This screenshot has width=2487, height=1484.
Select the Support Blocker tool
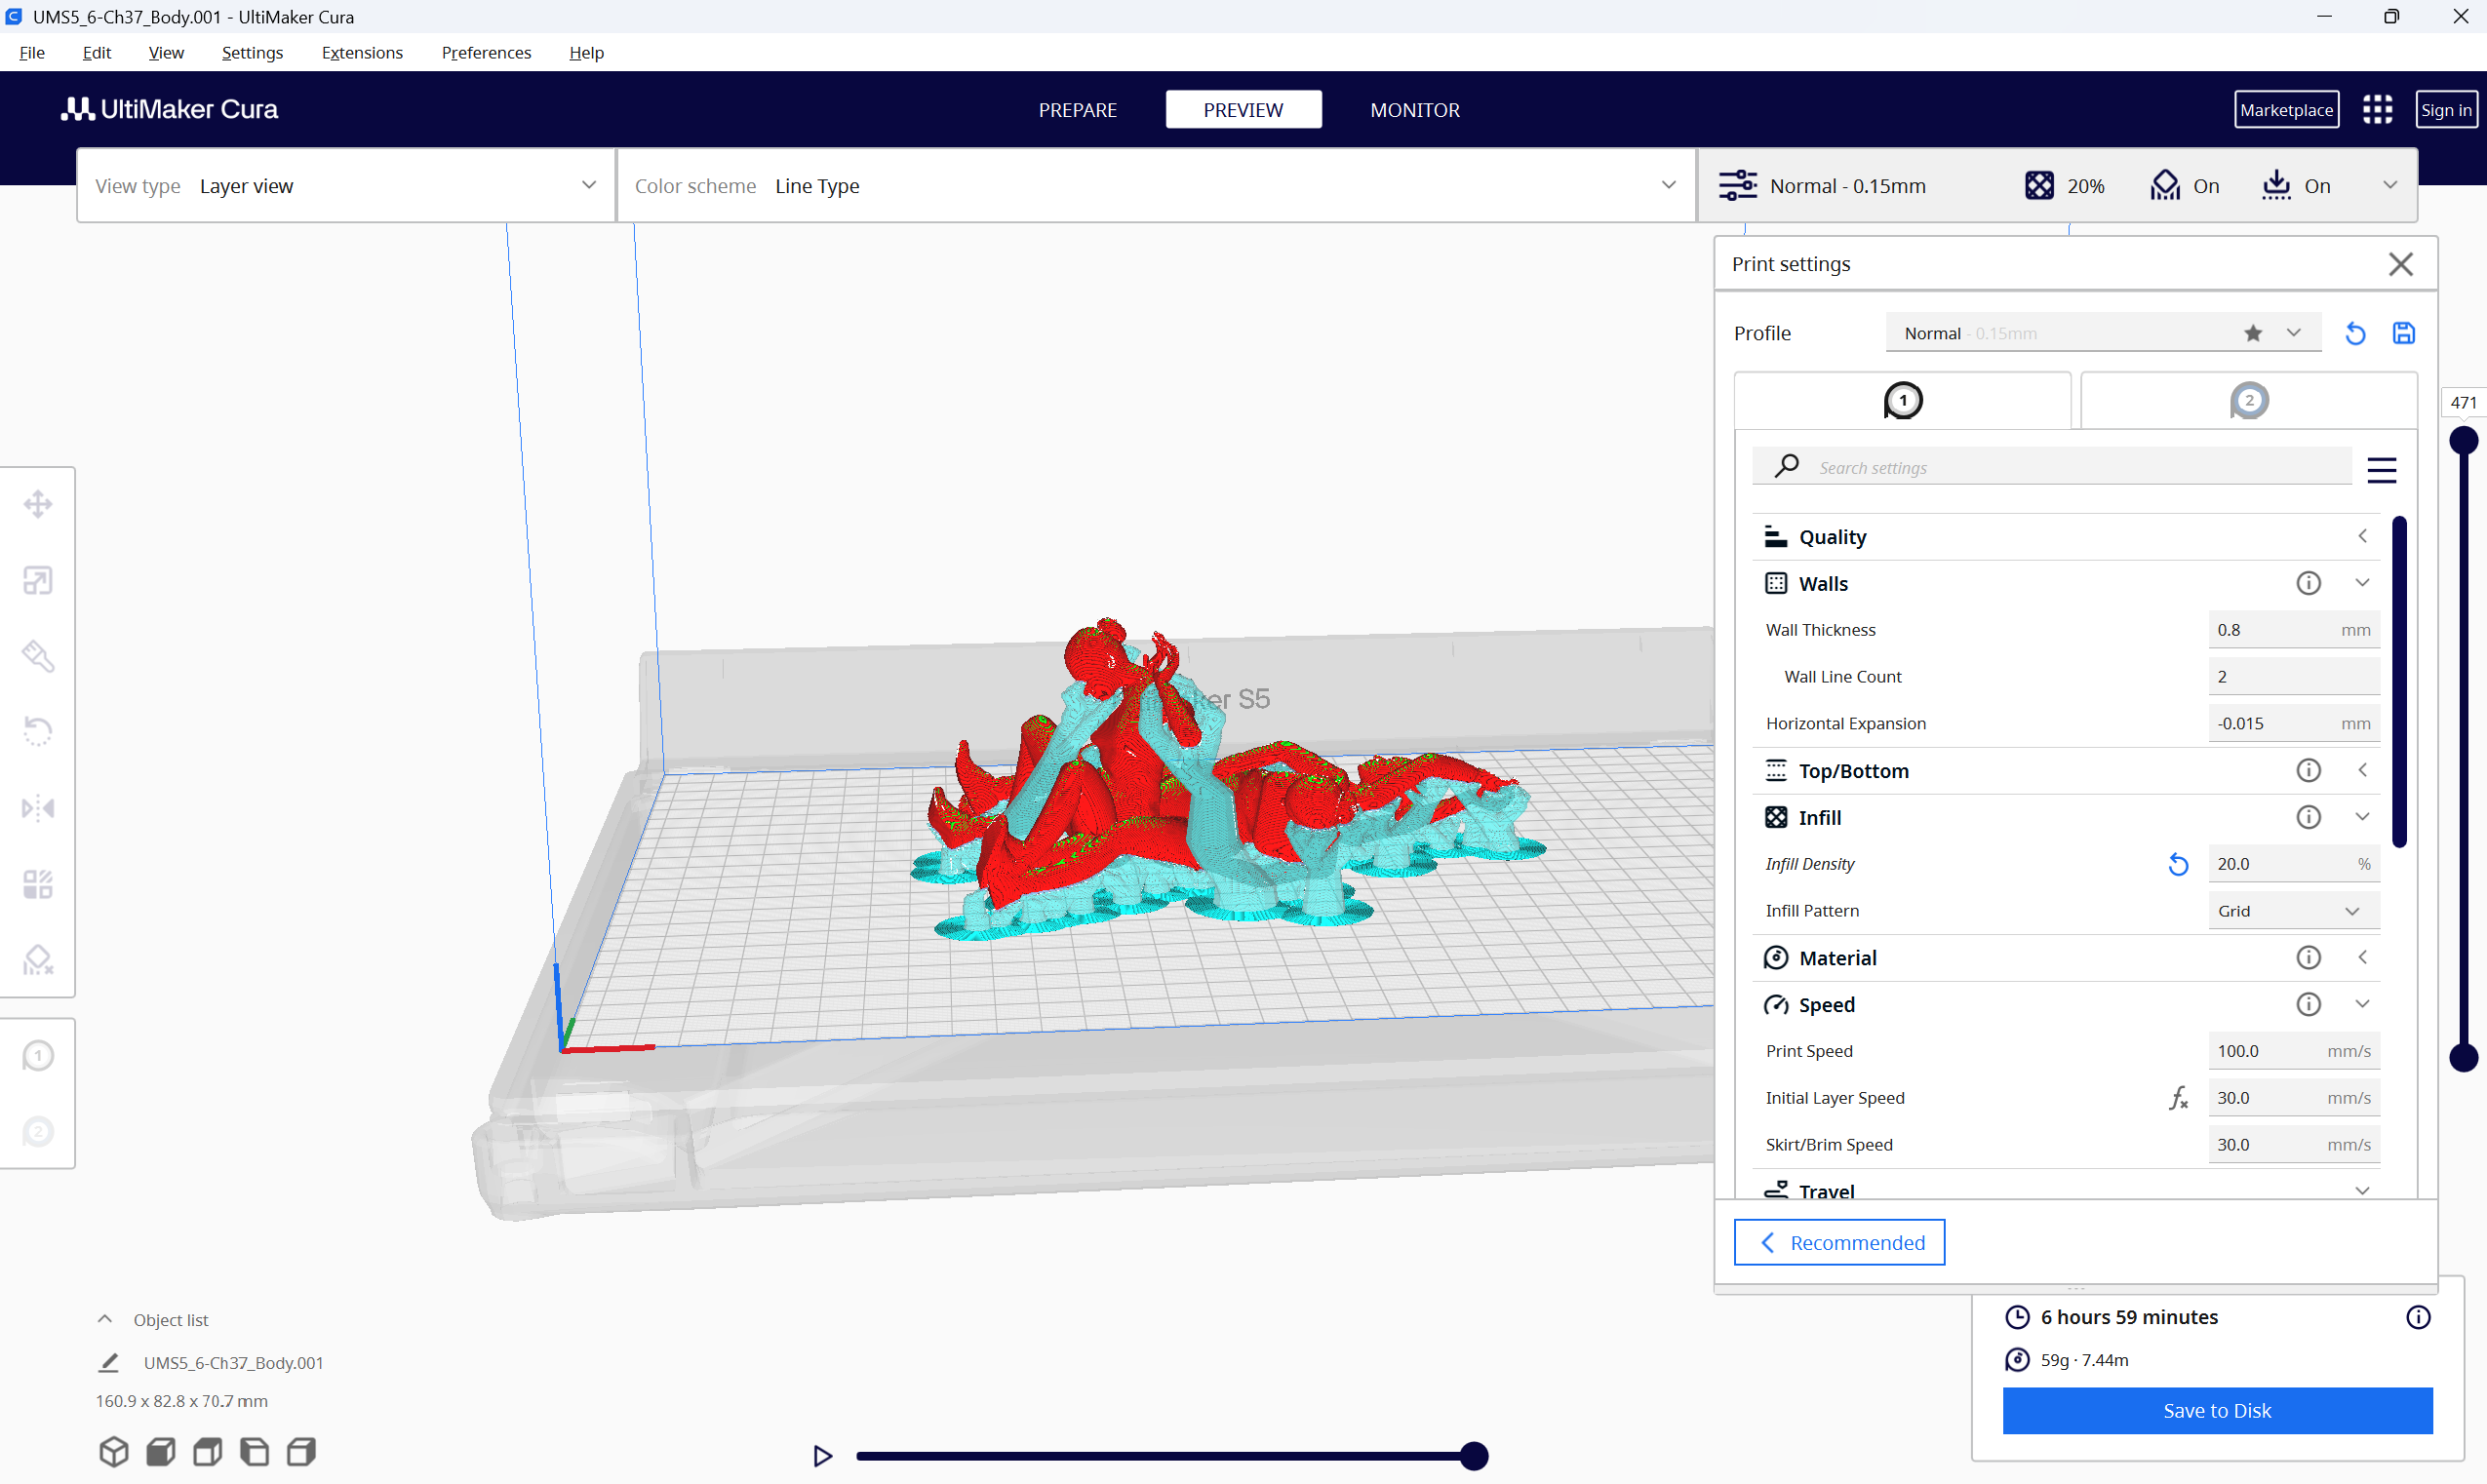(x=38, y=960)
